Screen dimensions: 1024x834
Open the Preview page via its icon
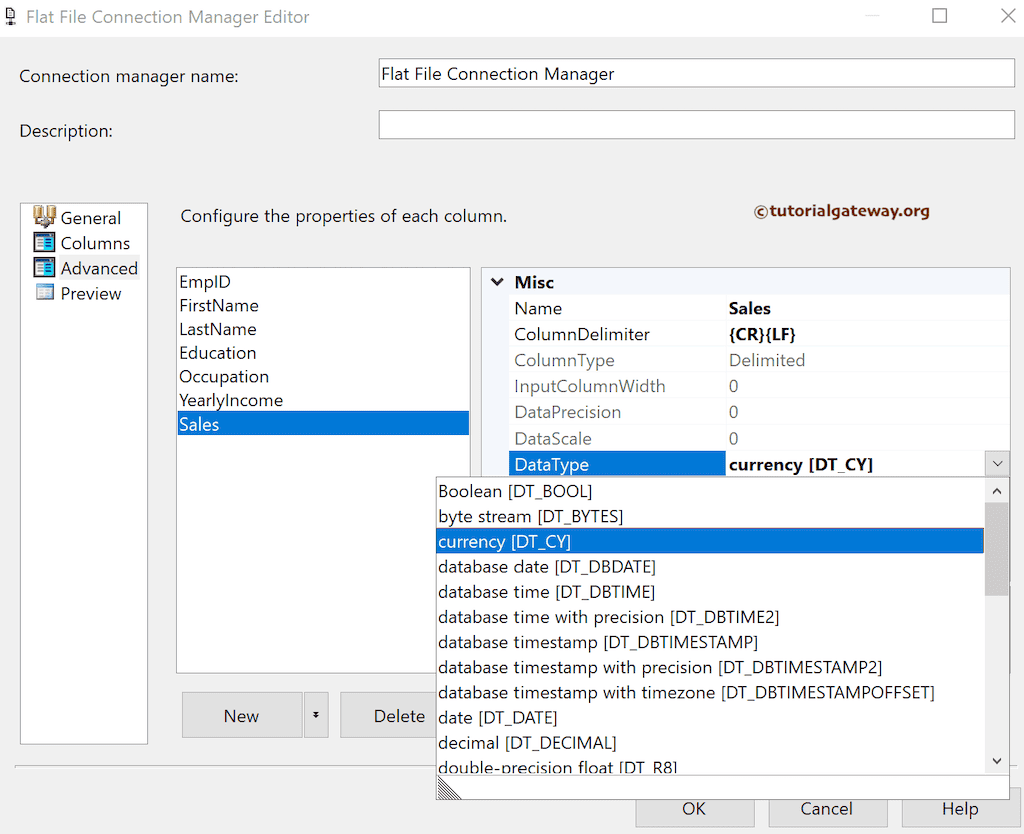tap(46, 292)
